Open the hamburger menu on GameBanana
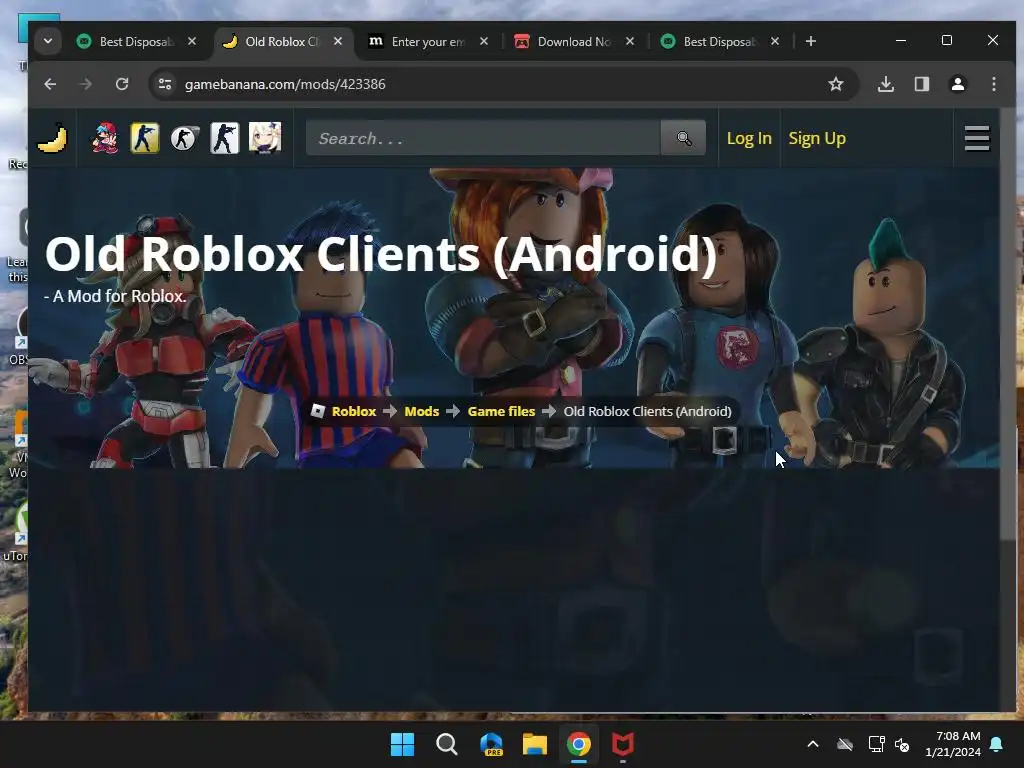This screenshot has width=1024, height=768. (x=977, y=138)
